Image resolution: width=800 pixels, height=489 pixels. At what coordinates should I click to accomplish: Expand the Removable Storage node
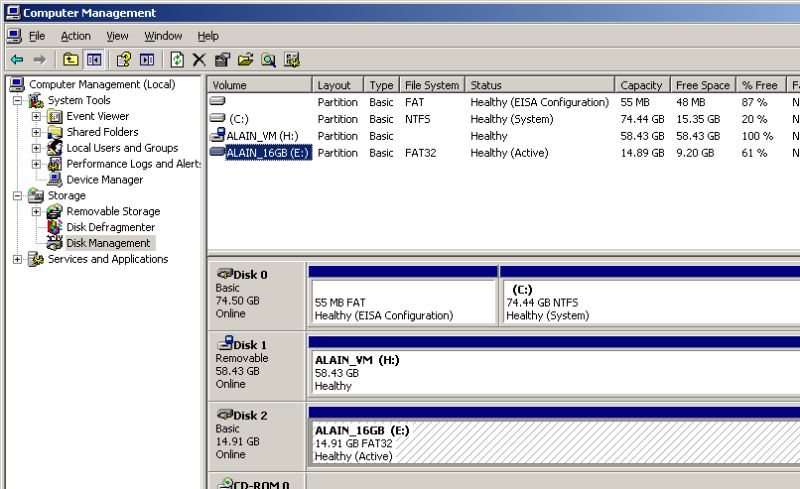[36, 211]
